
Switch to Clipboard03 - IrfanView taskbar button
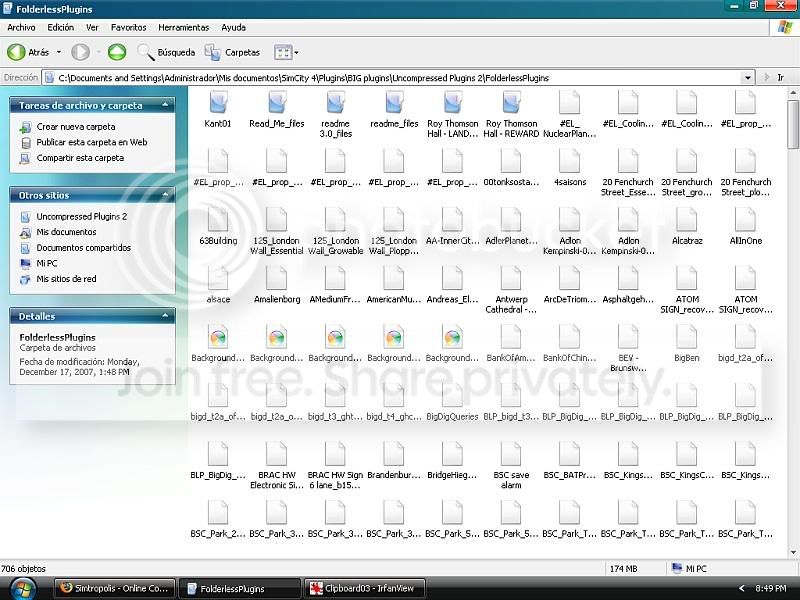[x=365, y=588]
